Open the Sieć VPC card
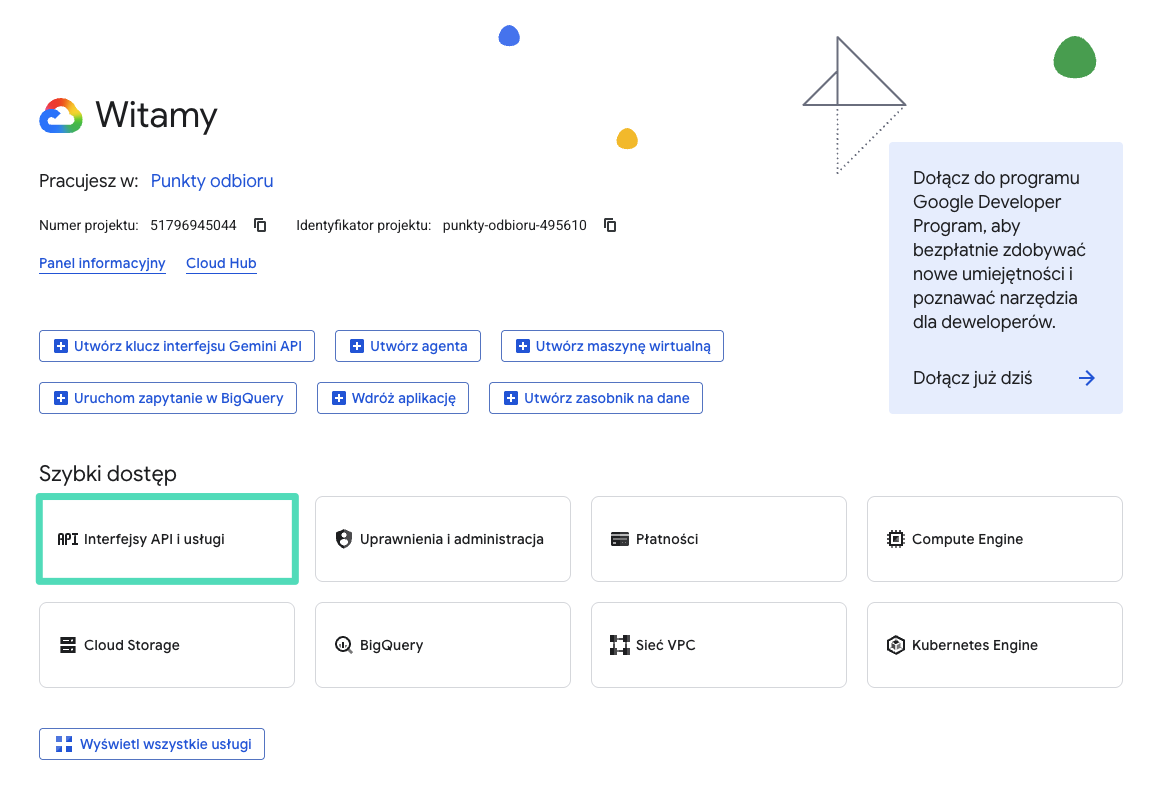Image resolution: width=1159 pixels, height=798 pixels. [718, 645]
